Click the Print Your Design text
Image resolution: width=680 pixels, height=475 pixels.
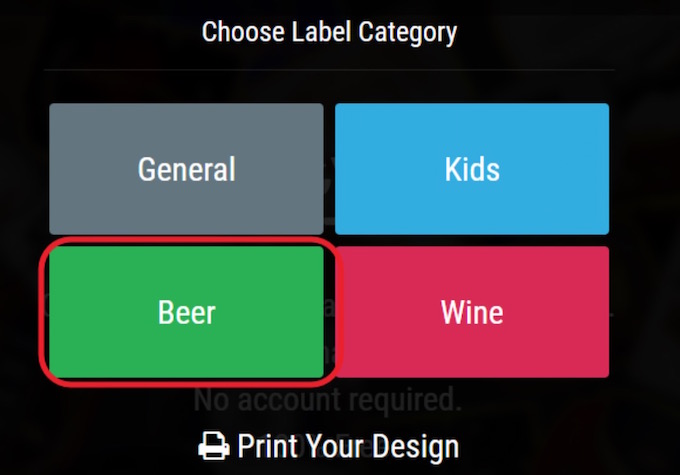click(347, 447)
